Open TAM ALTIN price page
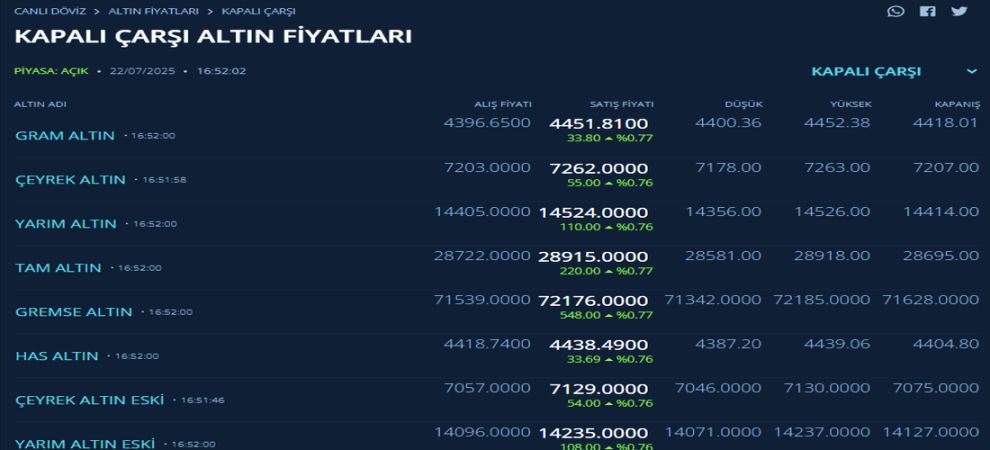Viewport: 990px width, 450px height. coord(58,268)
